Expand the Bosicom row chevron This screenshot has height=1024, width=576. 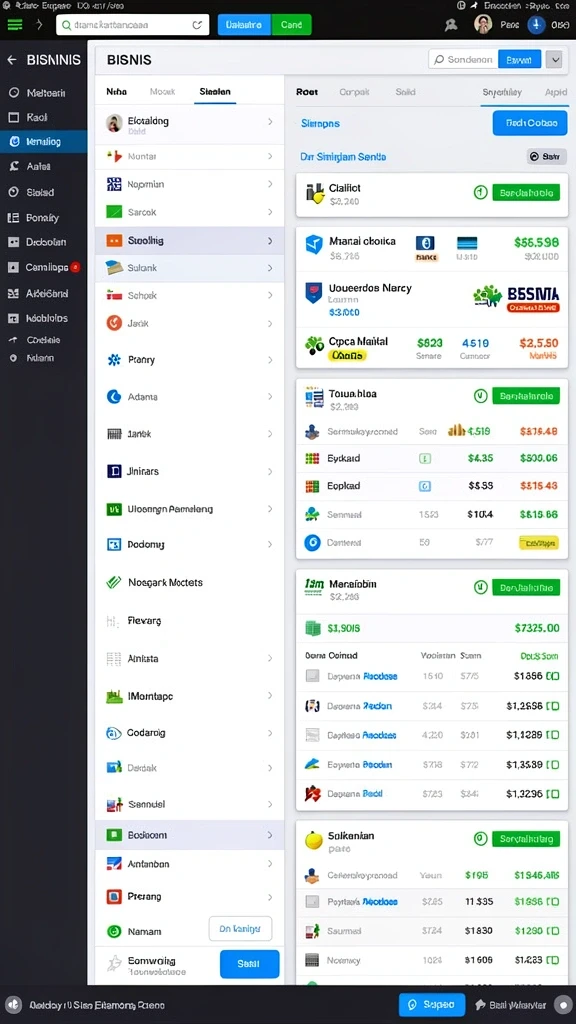(x=270, y=835)
